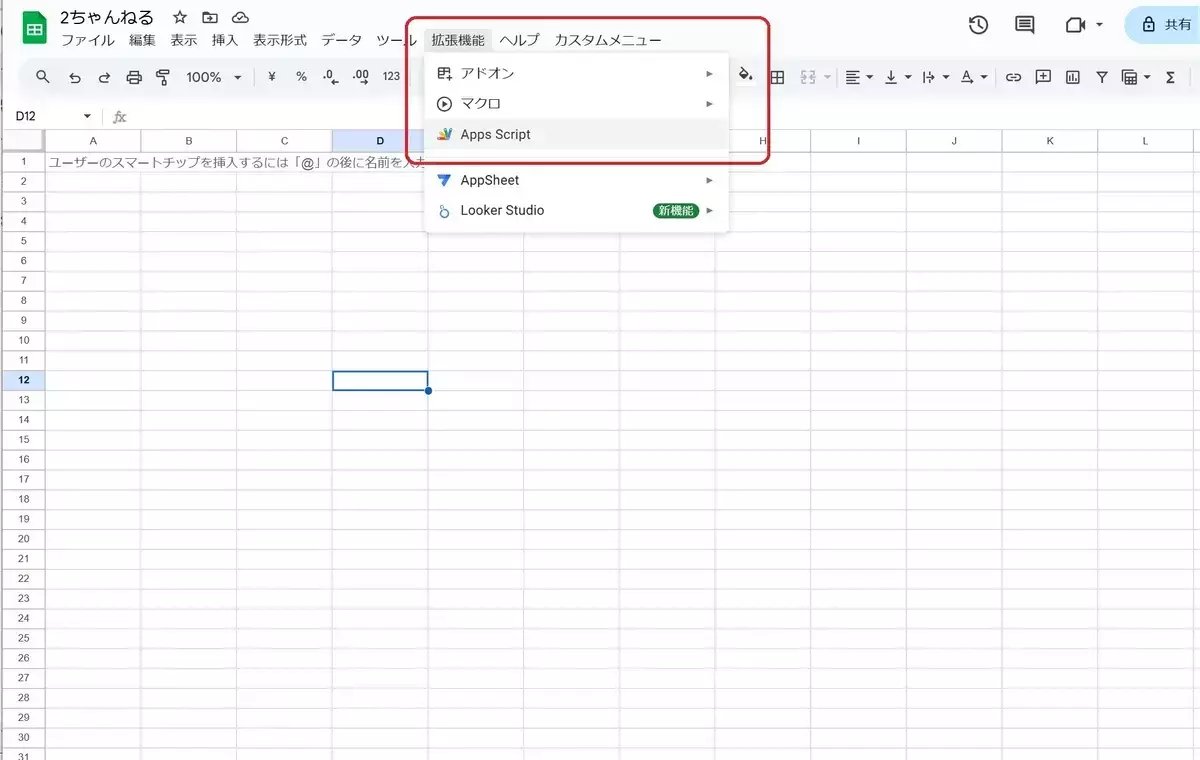This screenshot has height=760, width=1200.
Task: Click the video call (Meet) icon
Action: tap(1075, 25)
